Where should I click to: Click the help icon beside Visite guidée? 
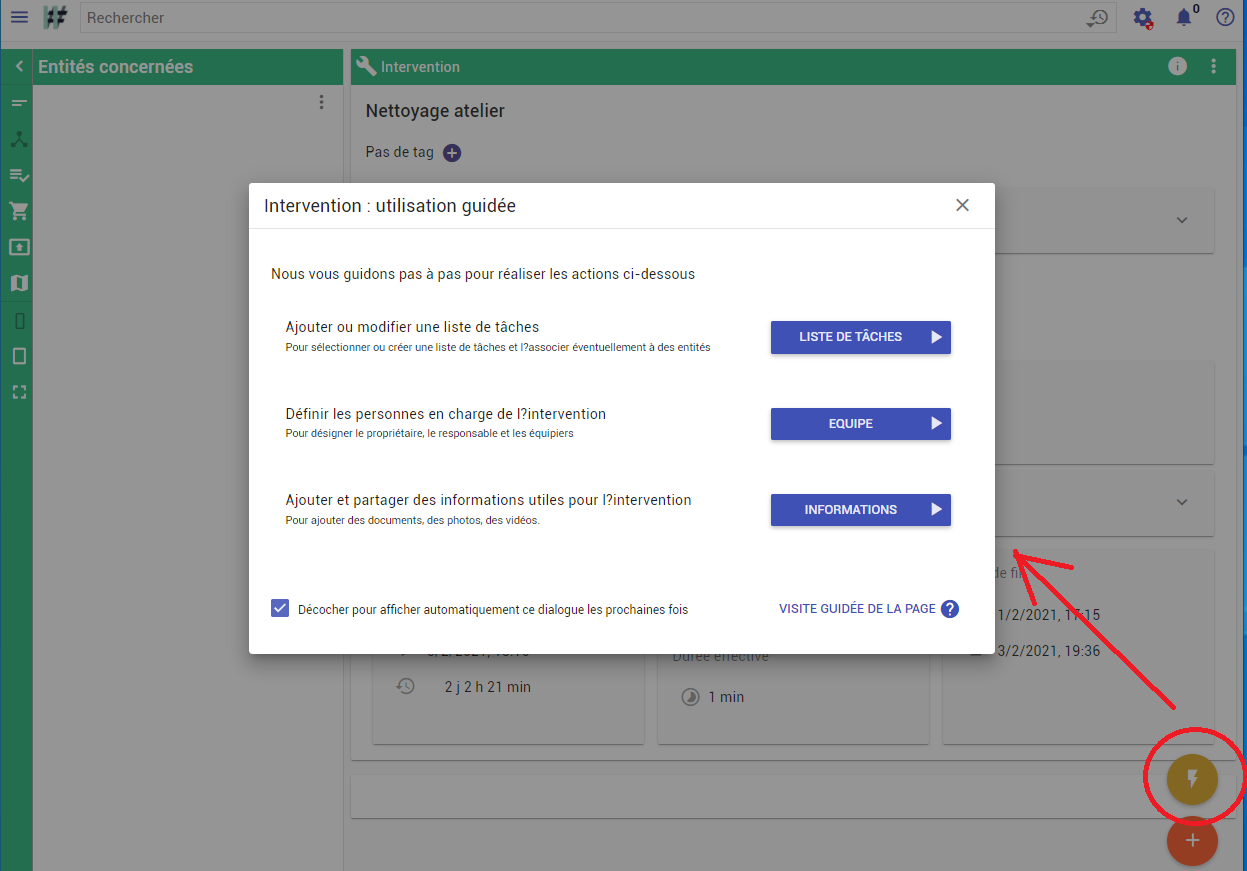pos(950,609)
